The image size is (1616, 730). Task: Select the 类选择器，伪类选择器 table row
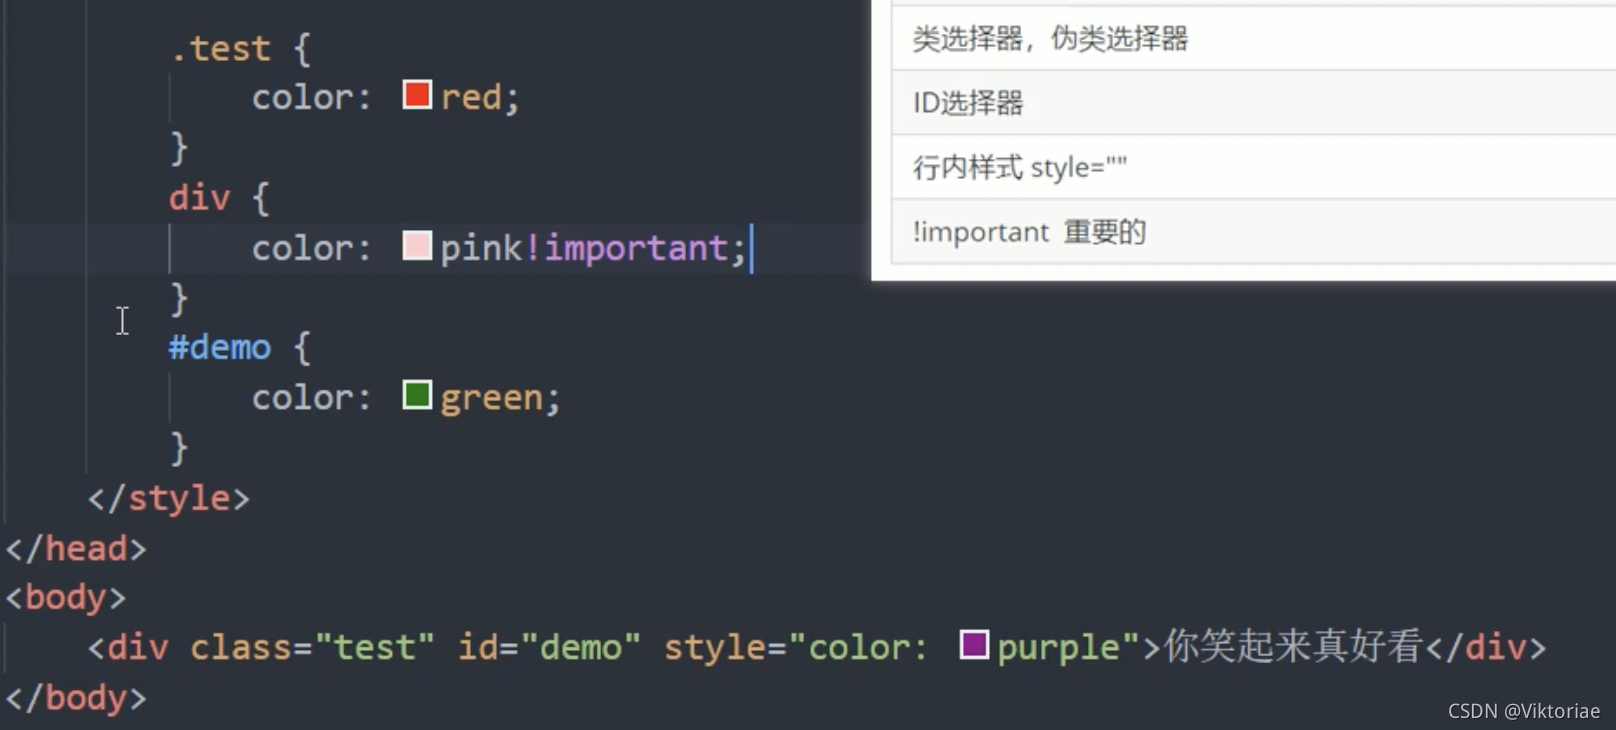click(x=1253, y=39)
